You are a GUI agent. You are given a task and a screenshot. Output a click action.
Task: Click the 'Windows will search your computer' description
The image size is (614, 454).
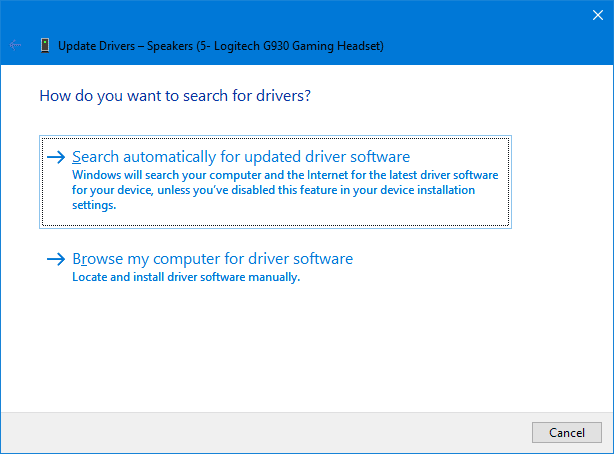click(285, 190)
